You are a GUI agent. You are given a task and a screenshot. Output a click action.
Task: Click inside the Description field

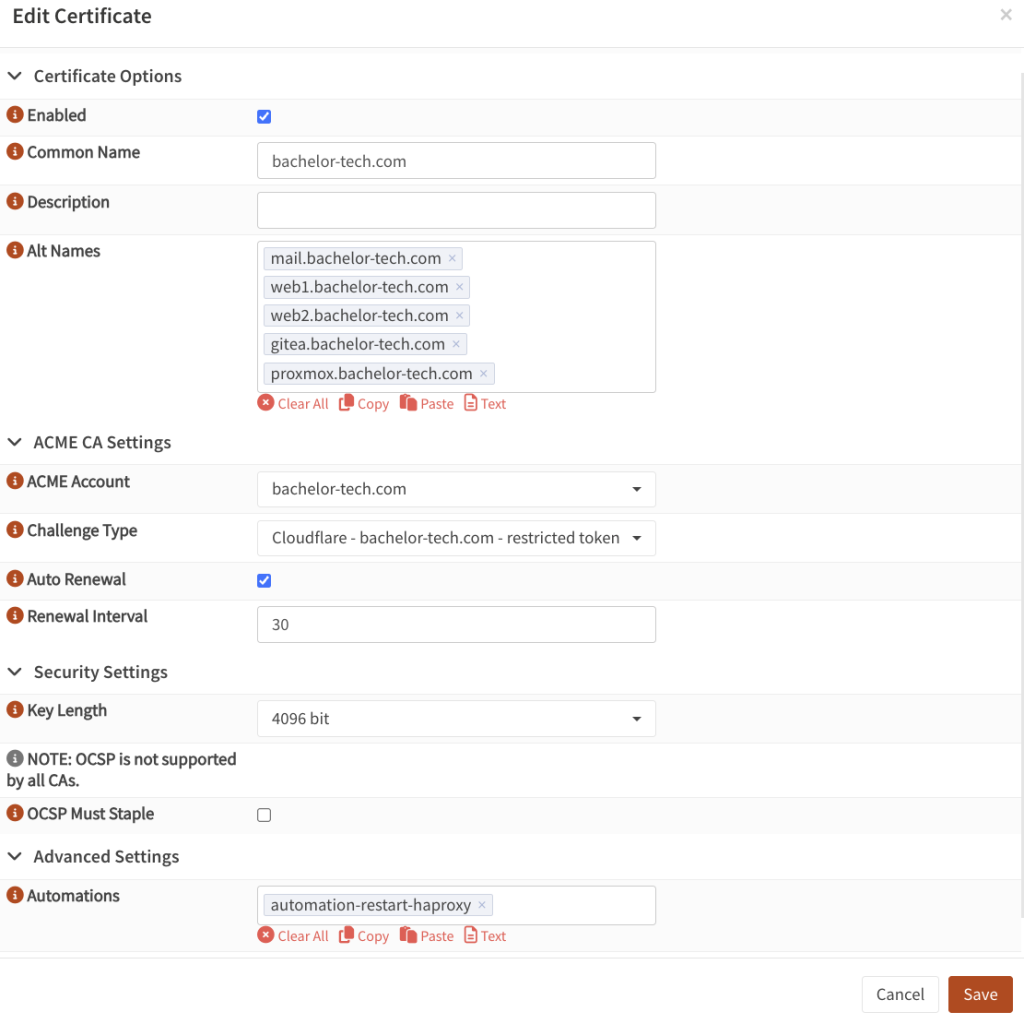(456, 210)
